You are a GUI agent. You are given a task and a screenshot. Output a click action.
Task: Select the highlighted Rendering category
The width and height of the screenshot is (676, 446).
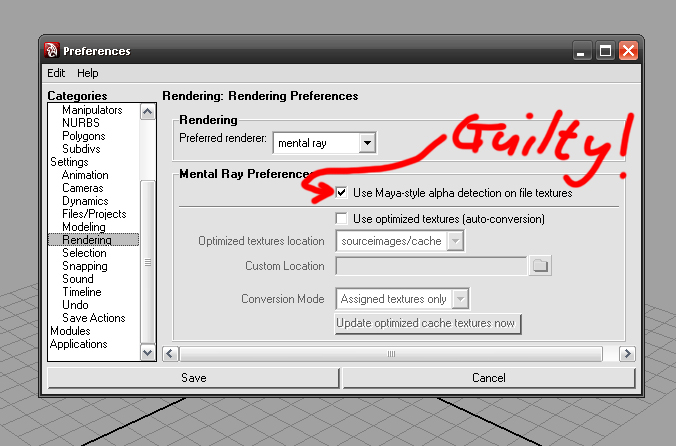[x=94, y=240]
